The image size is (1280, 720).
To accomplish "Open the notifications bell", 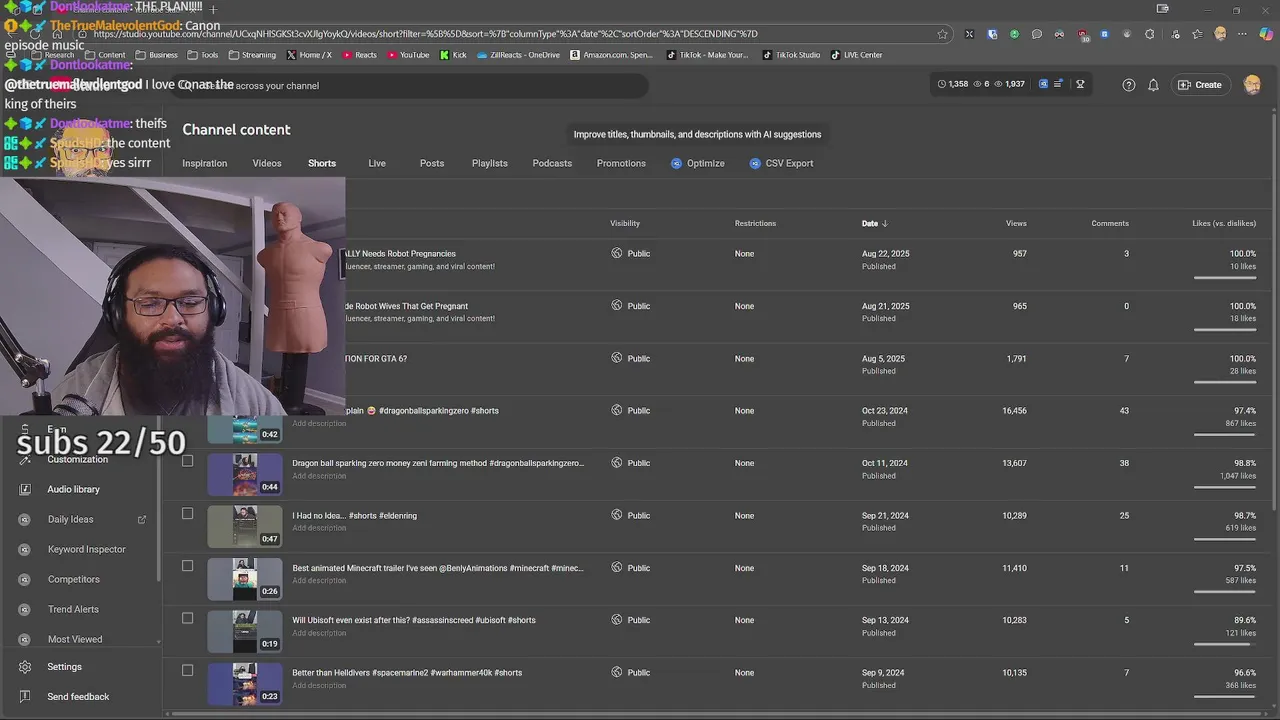I will pos(1153,85).
